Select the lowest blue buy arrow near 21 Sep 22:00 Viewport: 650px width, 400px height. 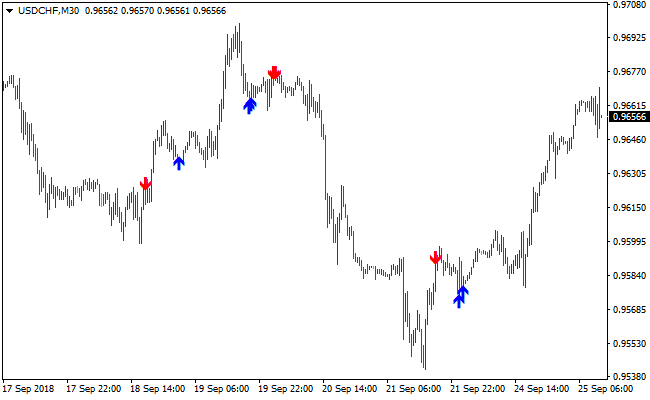point(458,301)
